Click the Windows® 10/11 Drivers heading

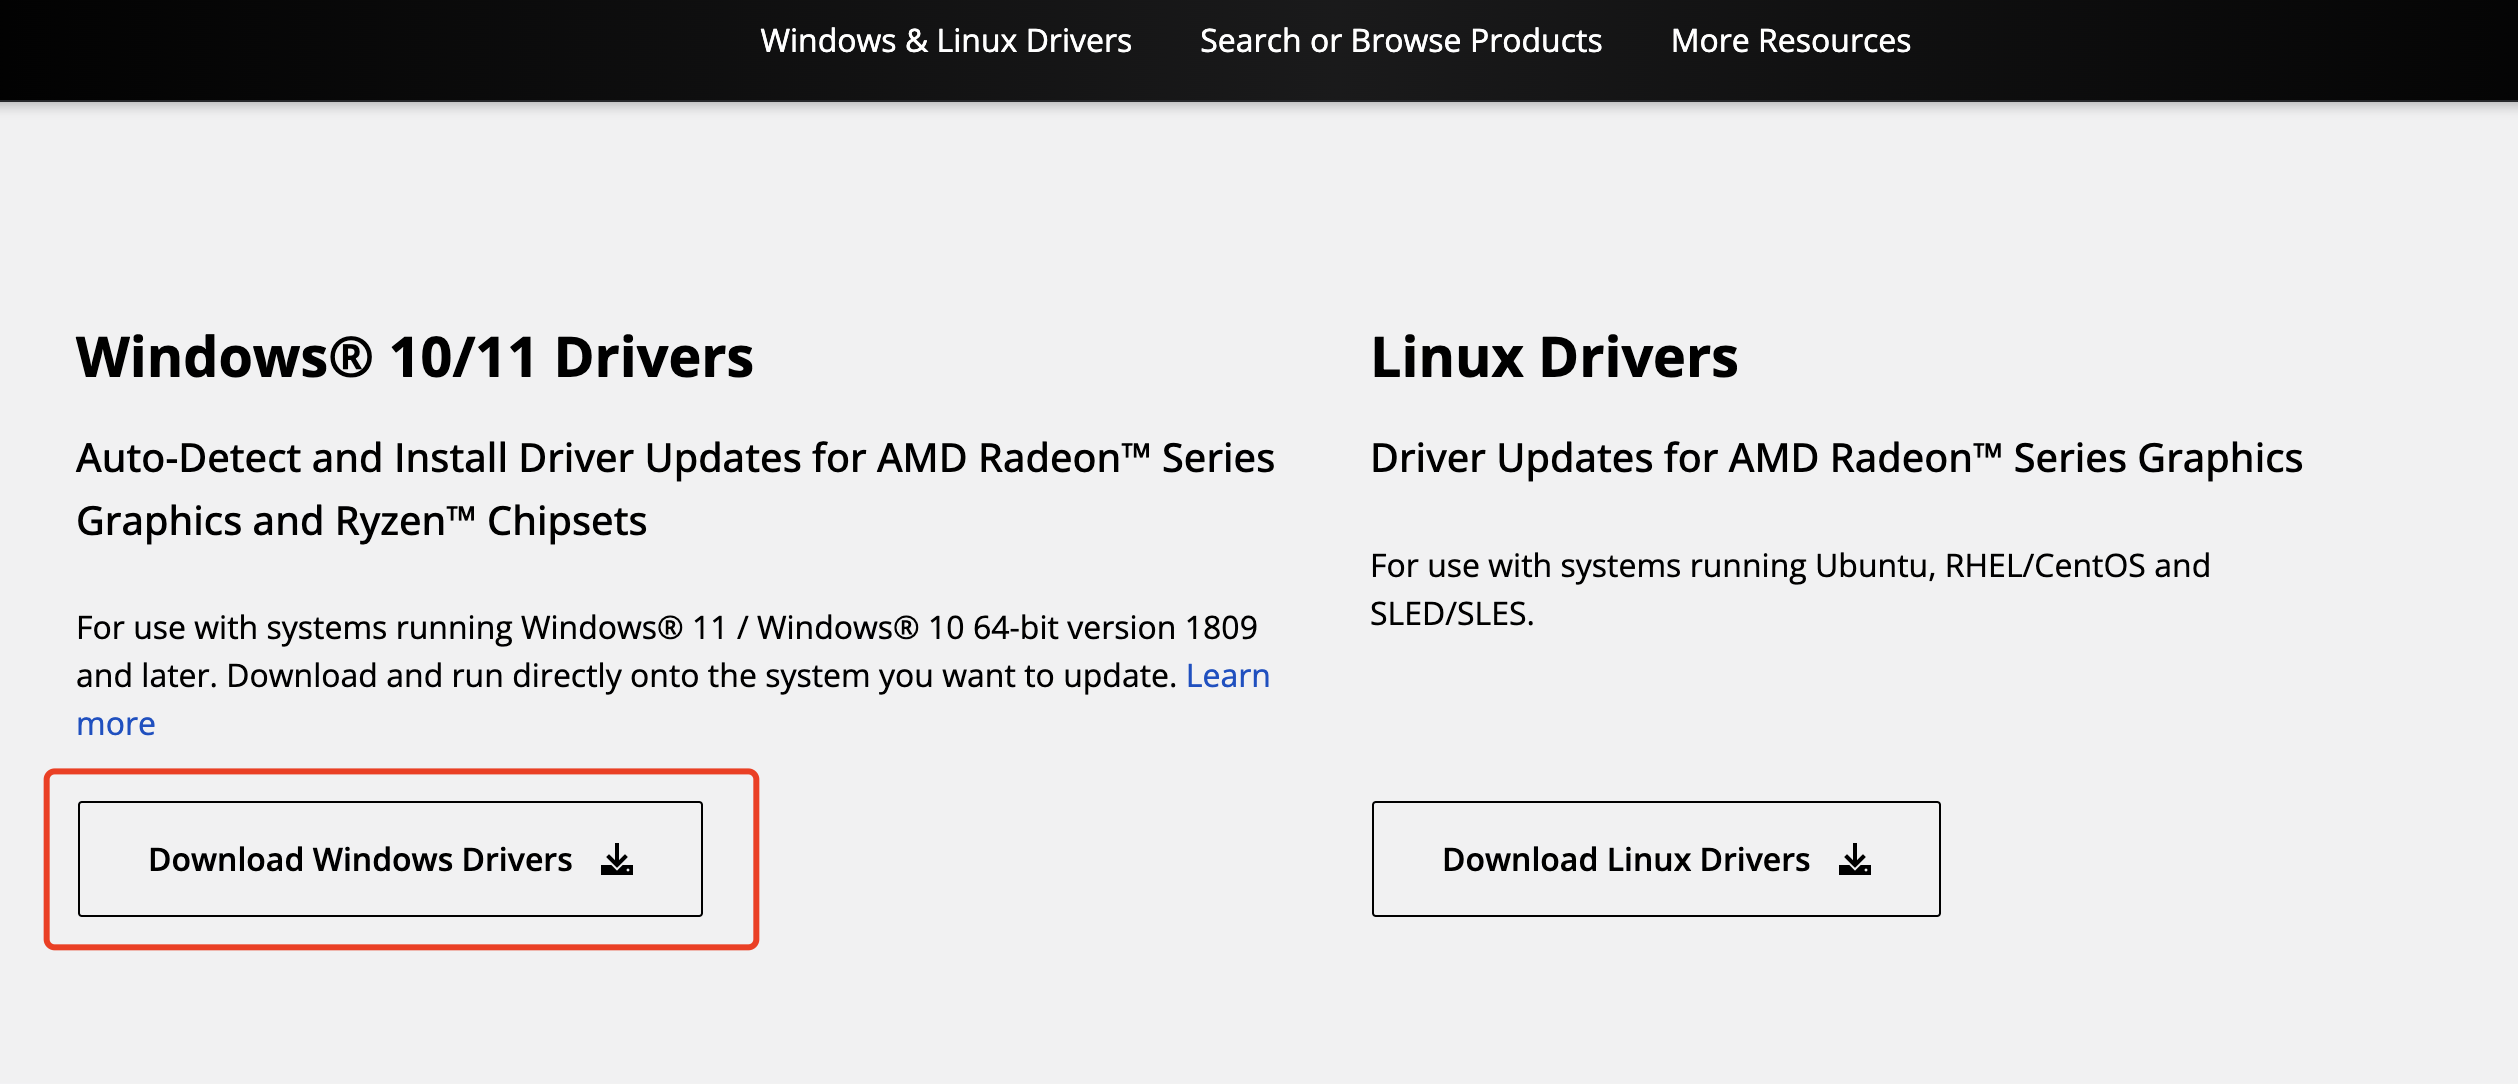click(x=414, y=357)
